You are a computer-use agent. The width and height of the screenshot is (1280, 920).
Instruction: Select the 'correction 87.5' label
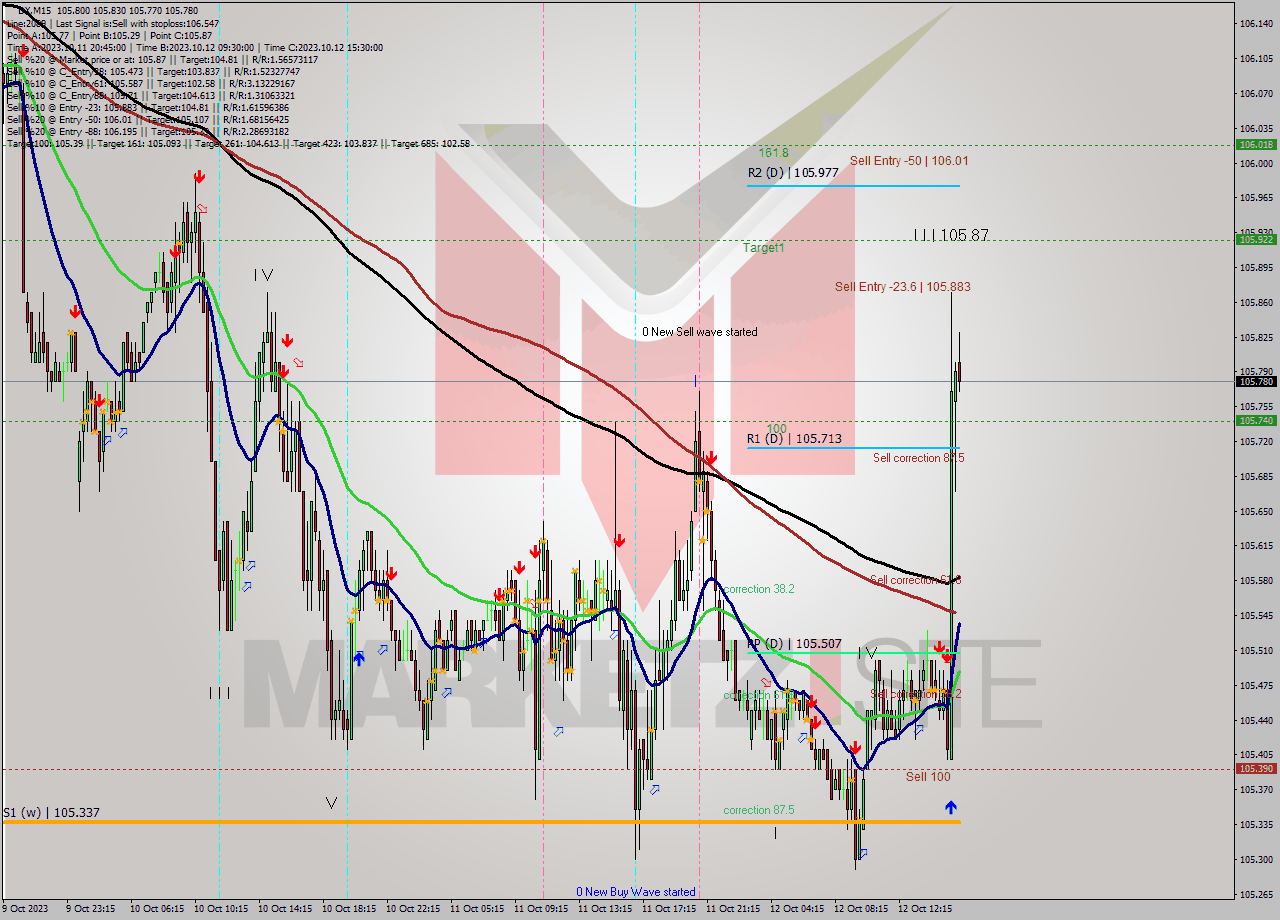[759, 810]
